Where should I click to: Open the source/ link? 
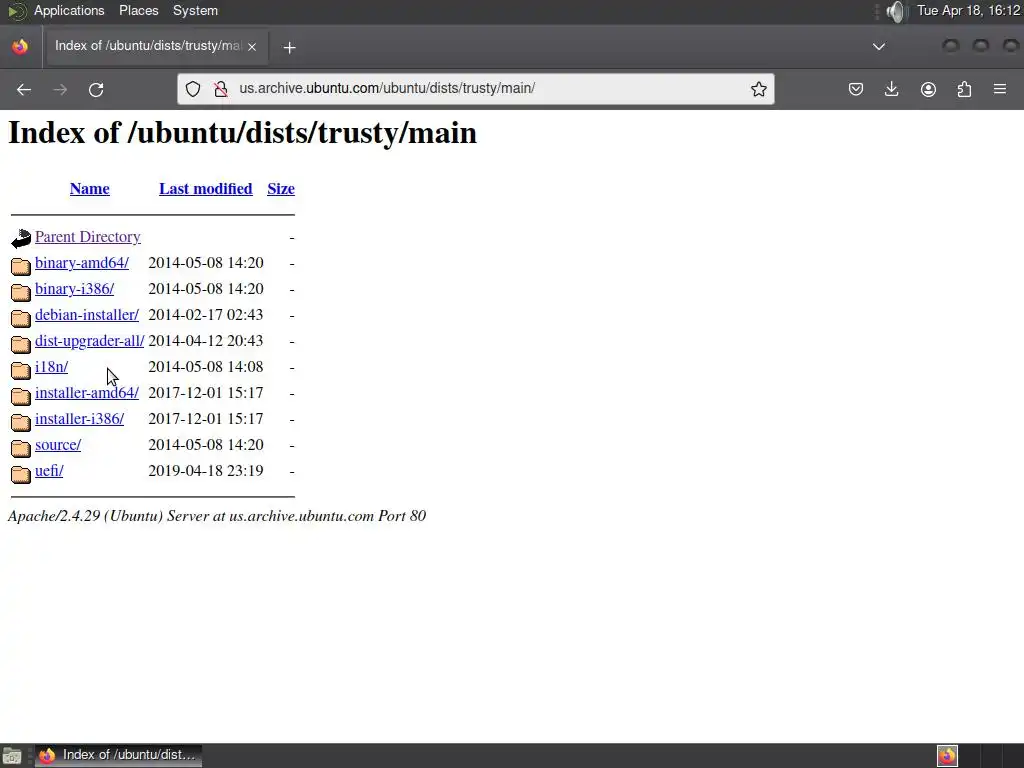[58, 445]
